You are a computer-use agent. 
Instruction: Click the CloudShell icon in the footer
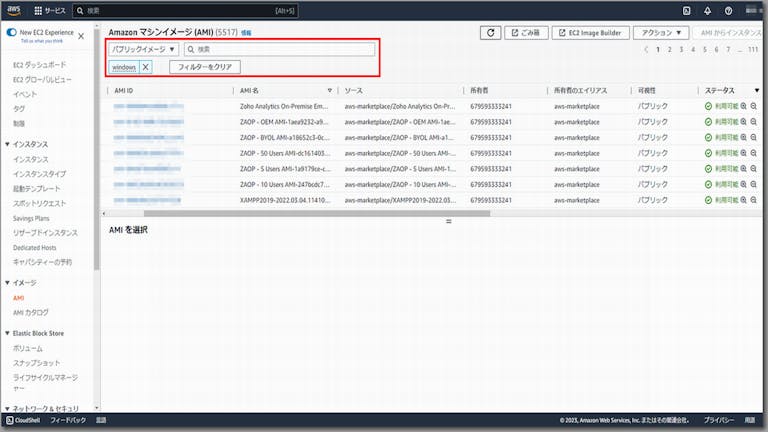(x=9, y=420)
